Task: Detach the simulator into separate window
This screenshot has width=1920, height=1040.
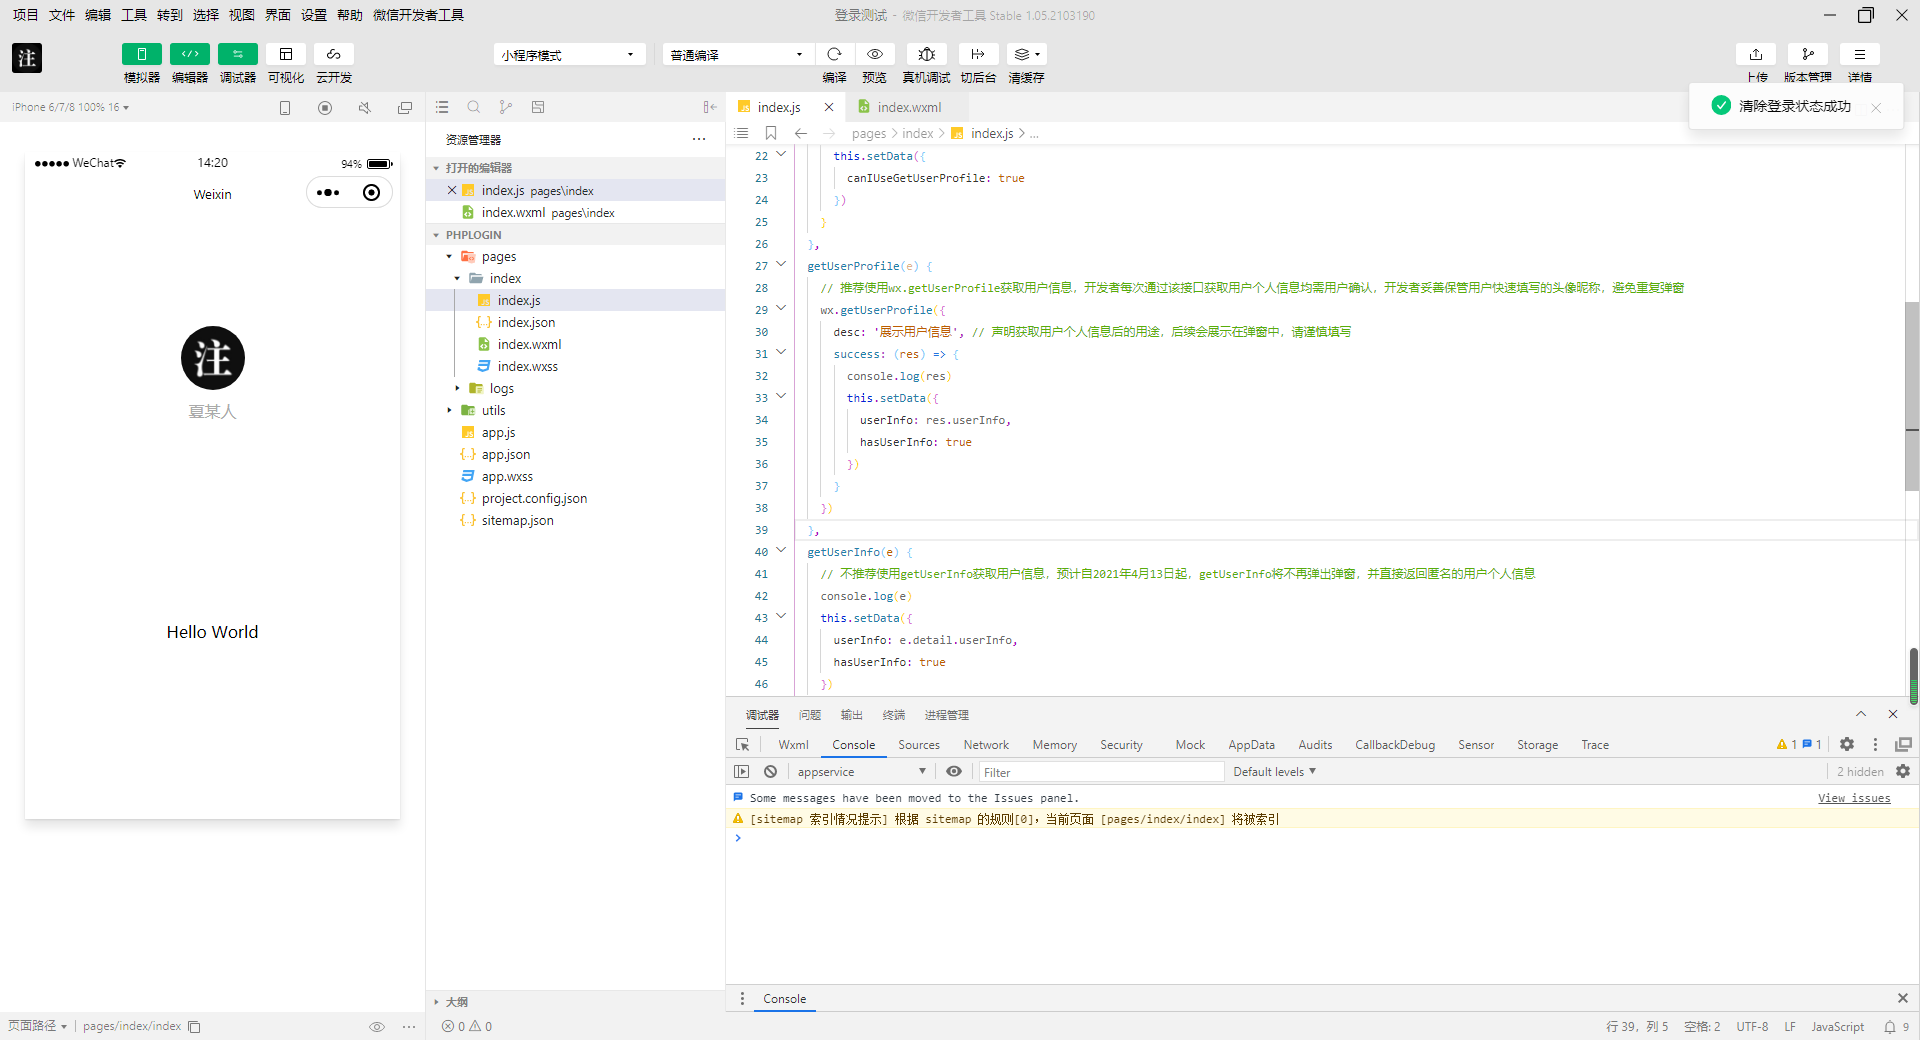Action: pos(405,107)
